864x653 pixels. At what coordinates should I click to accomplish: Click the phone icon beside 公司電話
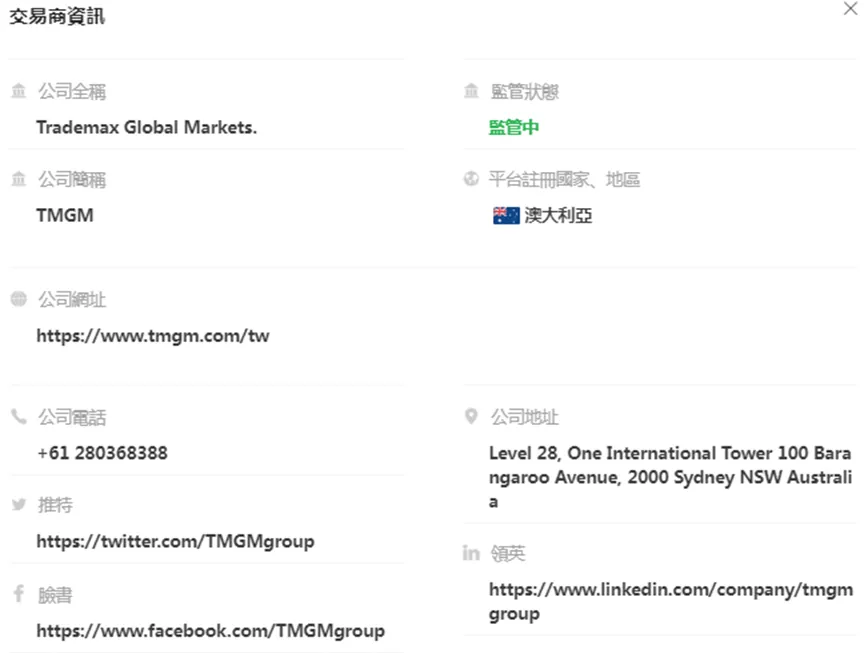click(19, 417)
